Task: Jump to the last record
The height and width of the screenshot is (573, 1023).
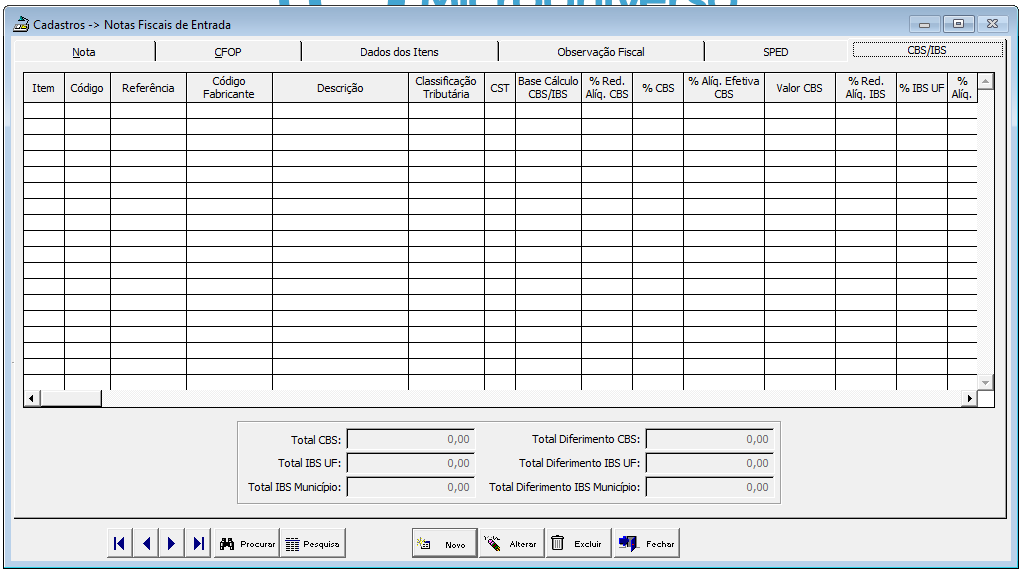Action: [199, 544]
